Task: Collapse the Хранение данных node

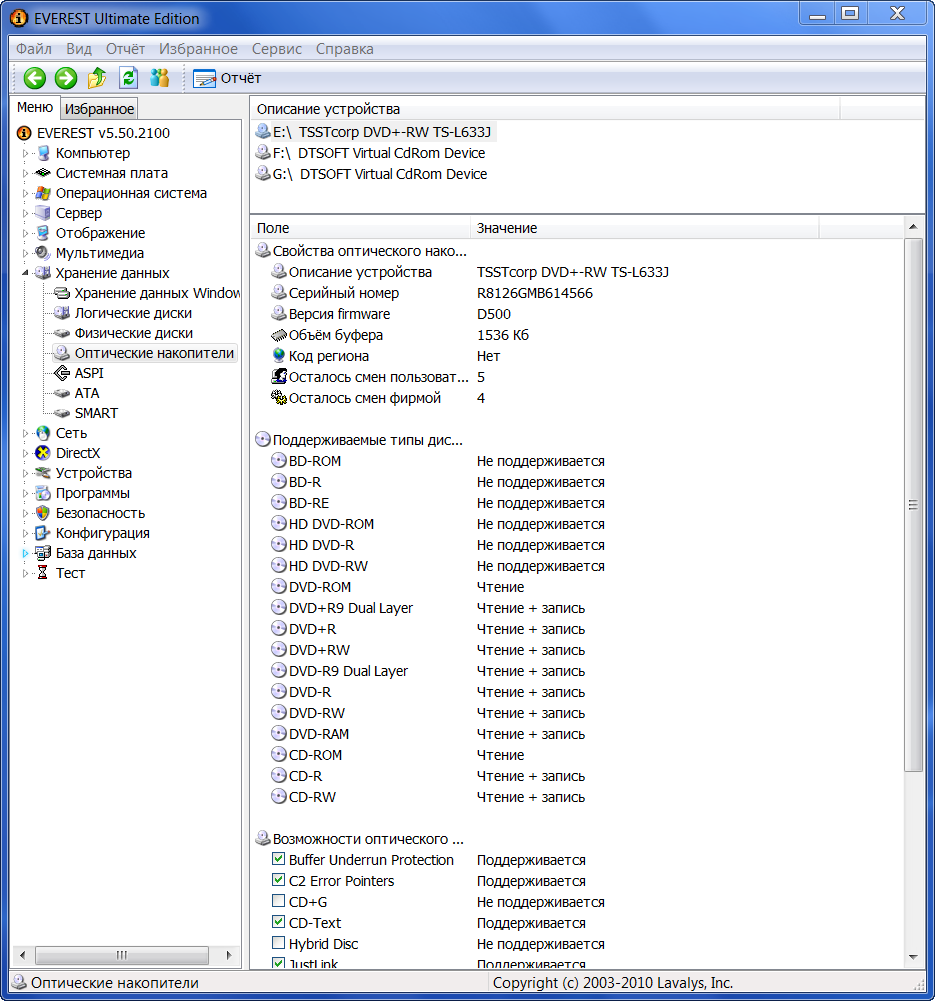Action: [26, 273]
